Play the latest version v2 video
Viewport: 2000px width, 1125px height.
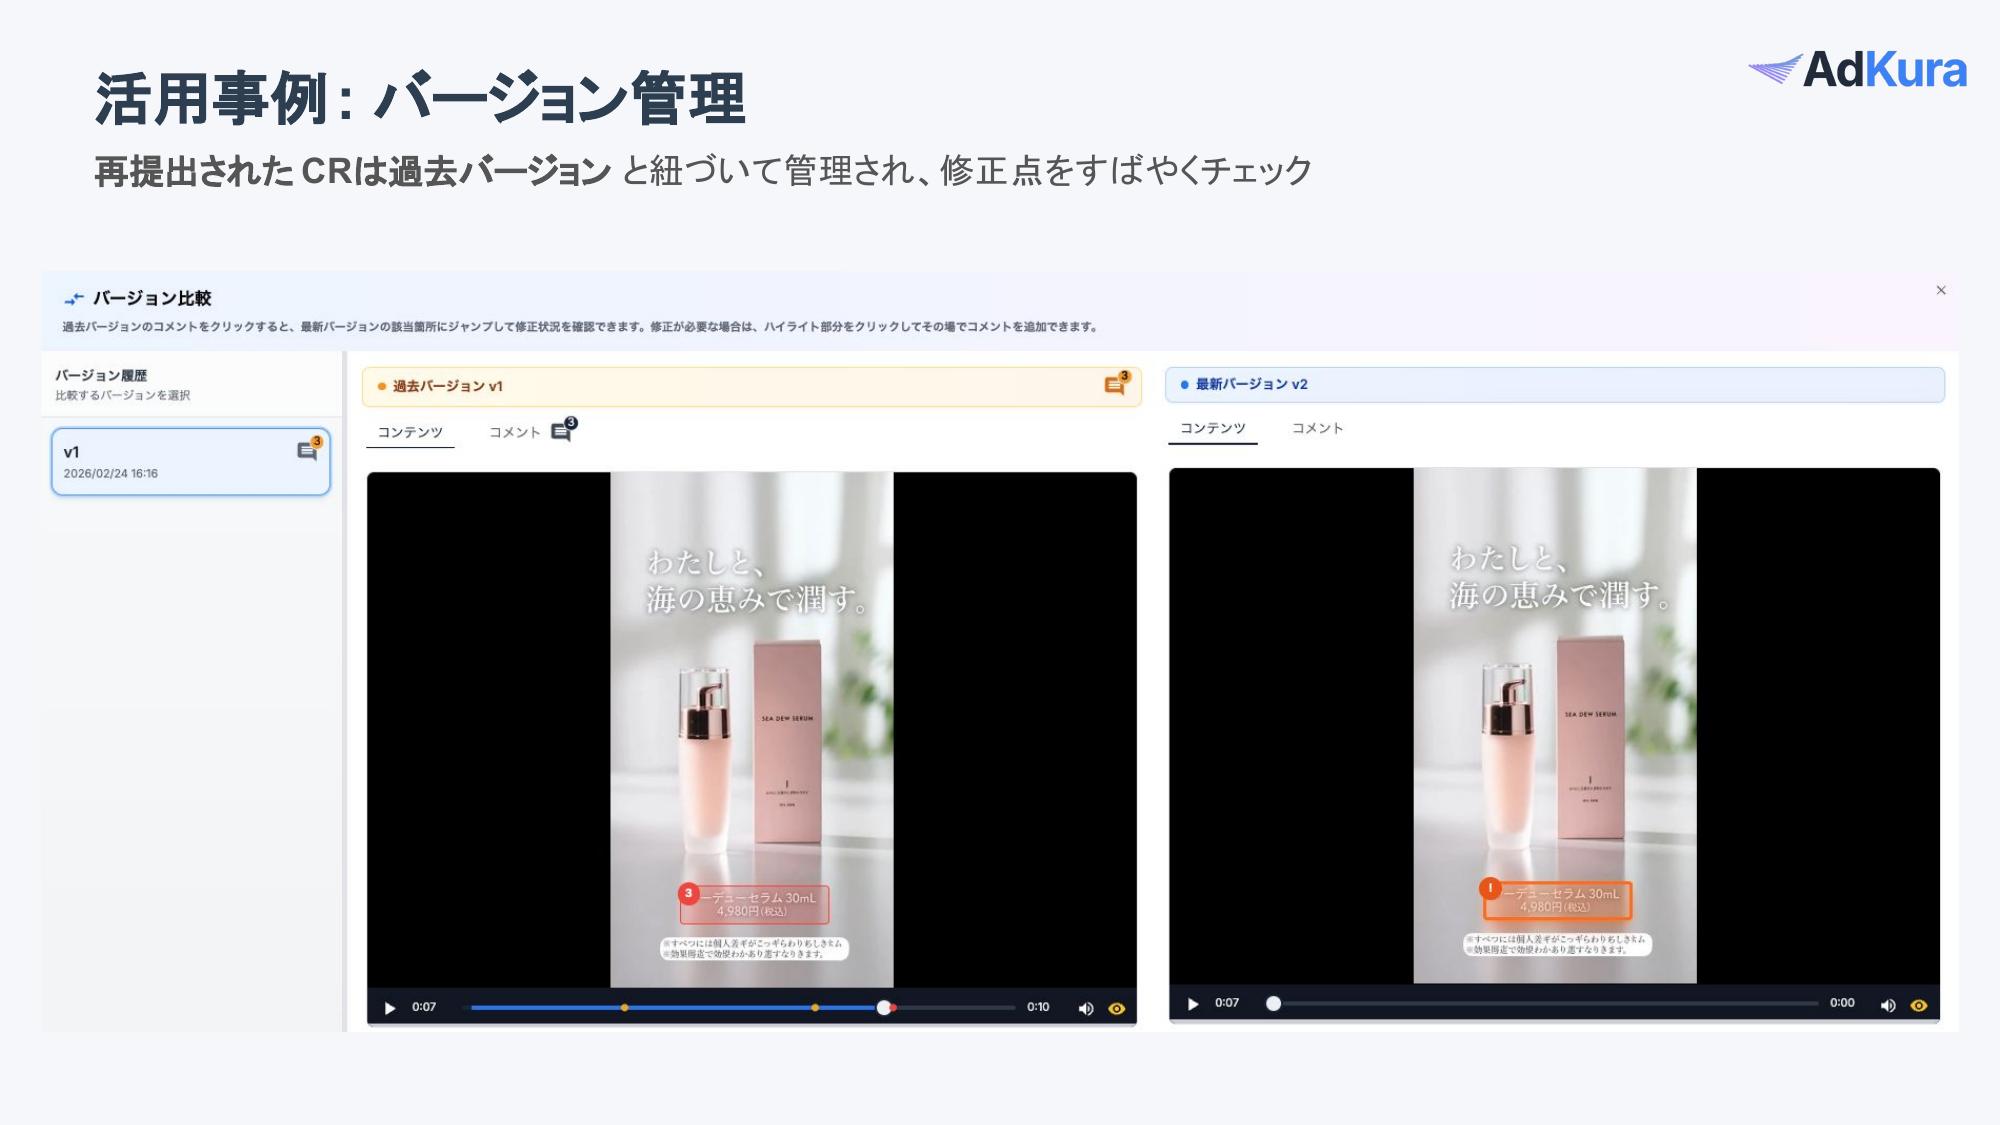pos(1193,1004)
